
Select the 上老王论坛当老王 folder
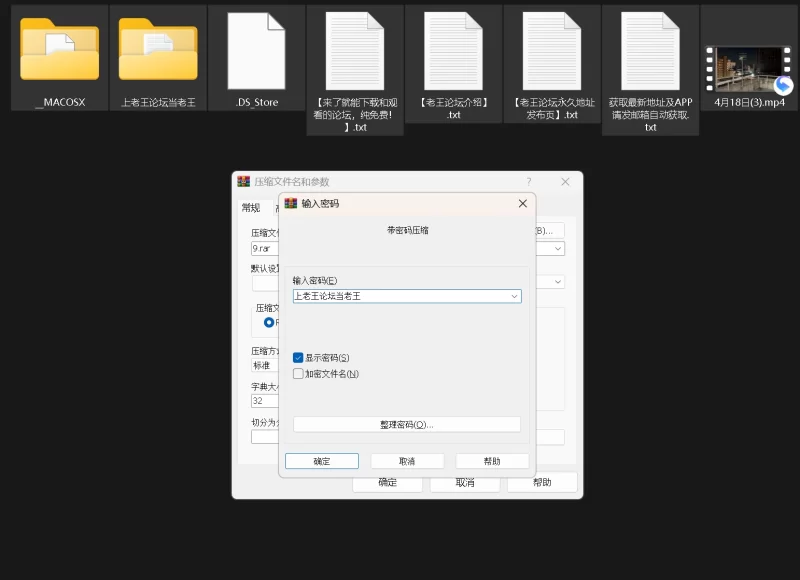[158, 50]
